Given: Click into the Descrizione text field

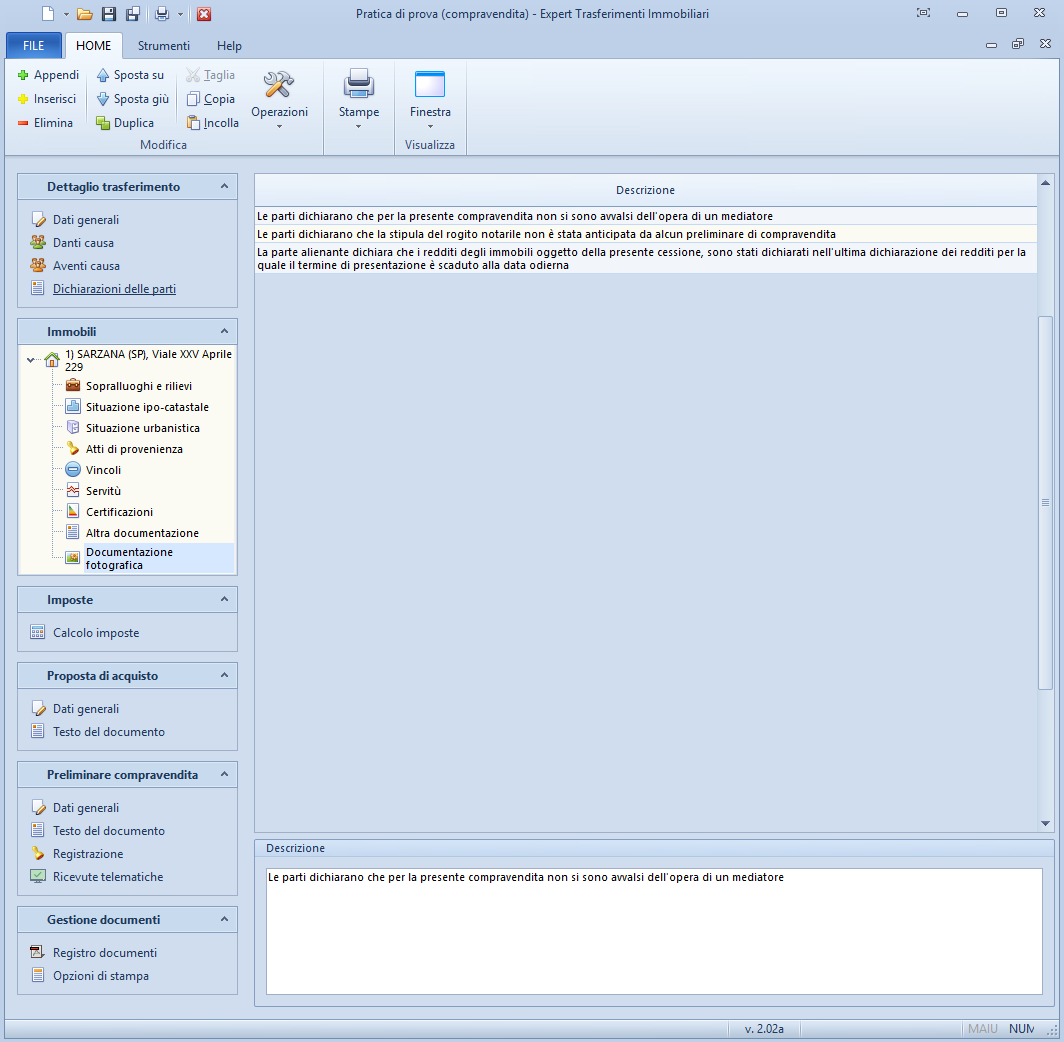Looking at the screenshot, I should tap(654, 930).
